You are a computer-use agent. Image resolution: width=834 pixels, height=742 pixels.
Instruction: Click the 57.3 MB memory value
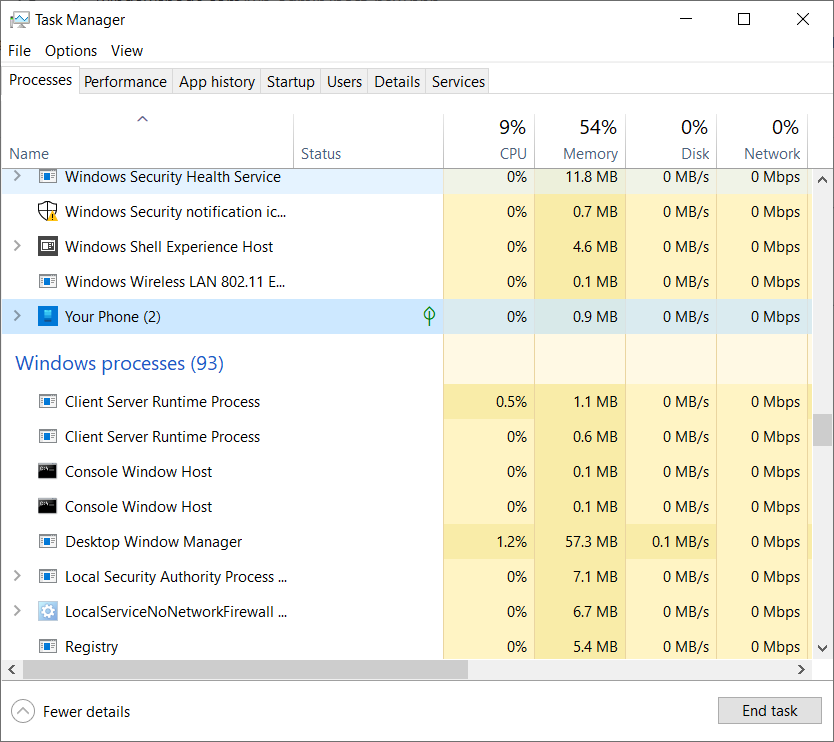[x=591, y=541]
